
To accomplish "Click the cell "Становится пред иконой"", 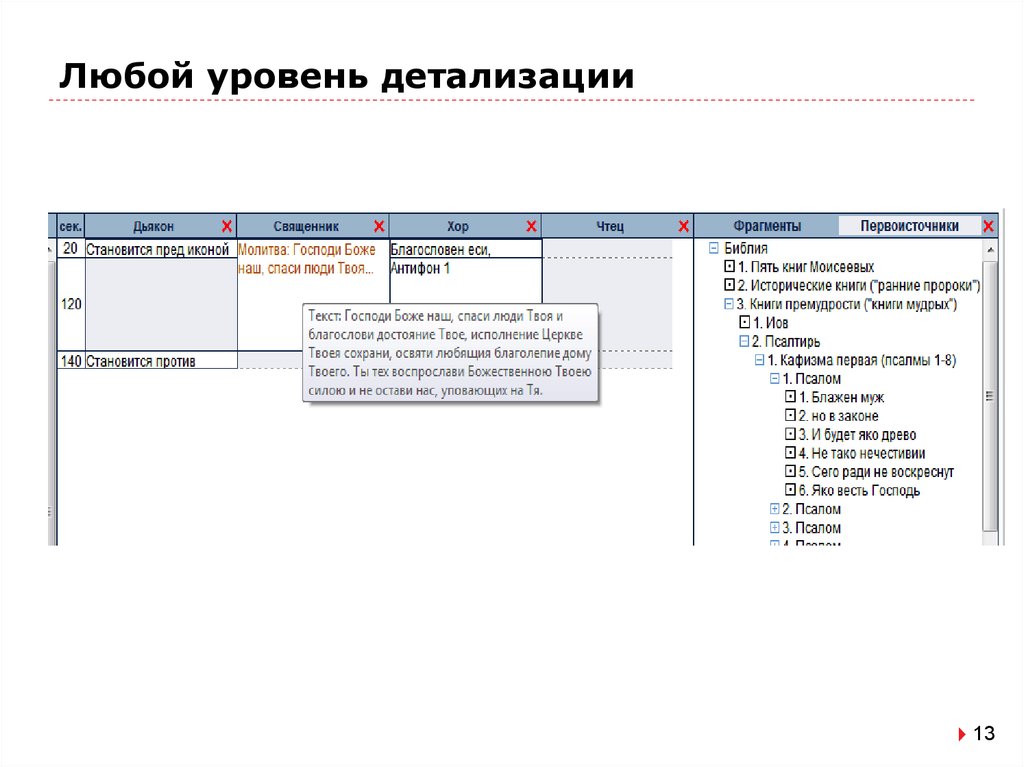I will pos(158,249).
